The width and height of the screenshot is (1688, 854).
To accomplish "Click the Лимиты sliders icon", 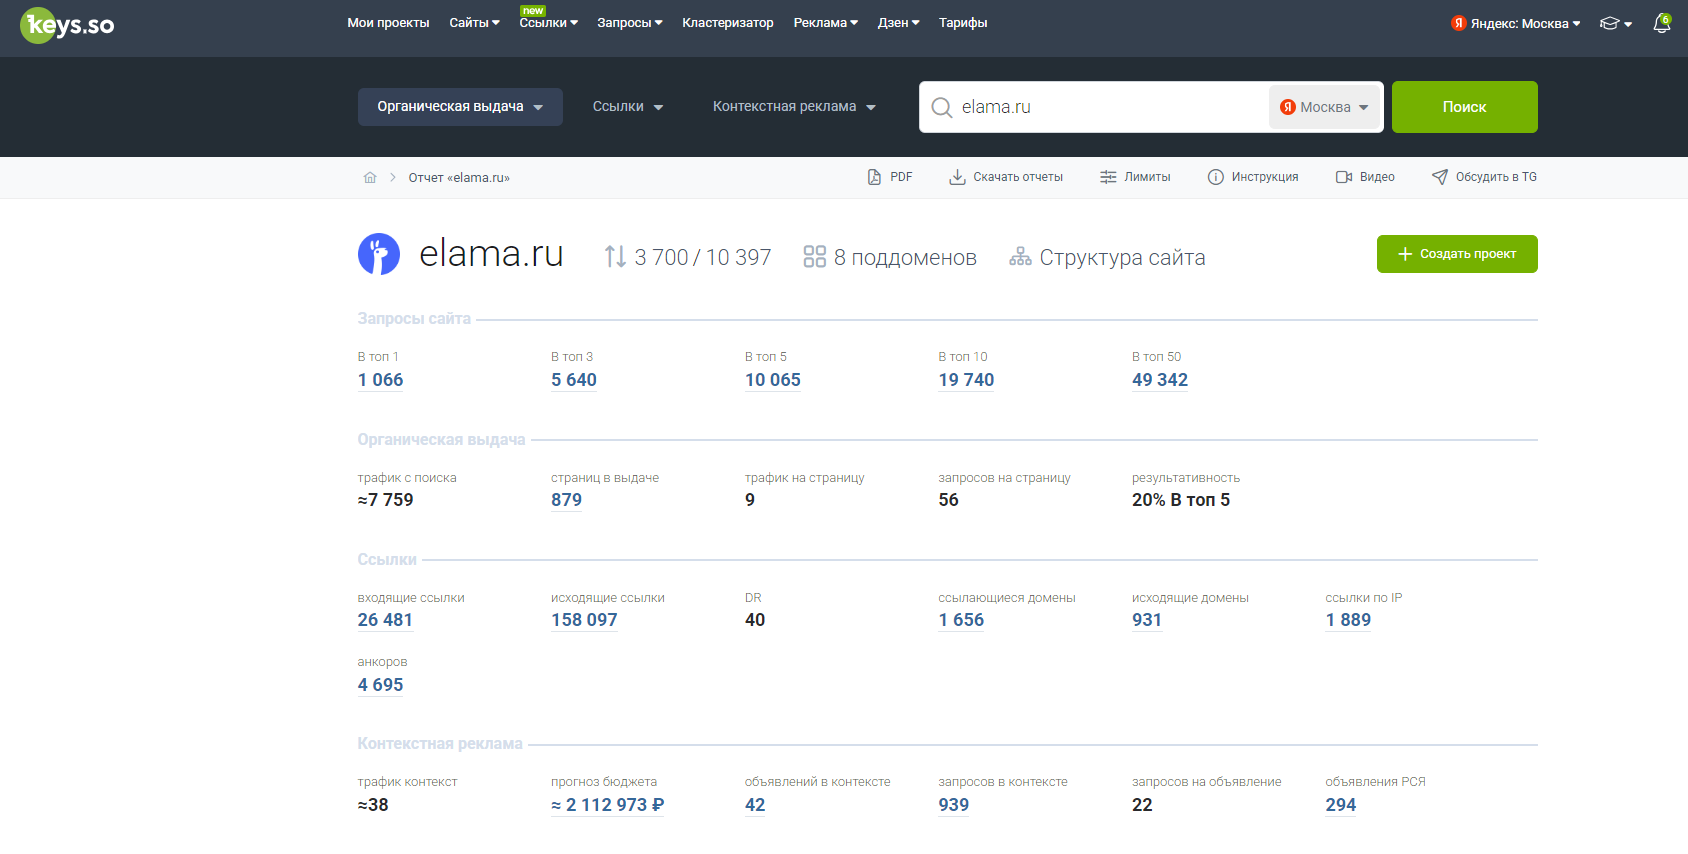I will [x=1108, y=177].
